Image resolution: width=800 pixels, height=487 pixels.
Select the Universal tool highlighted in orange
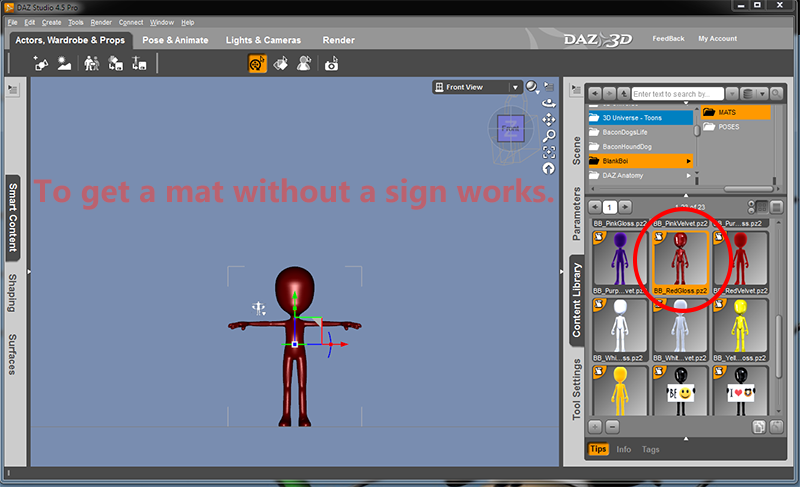click(x=258, y=64)
